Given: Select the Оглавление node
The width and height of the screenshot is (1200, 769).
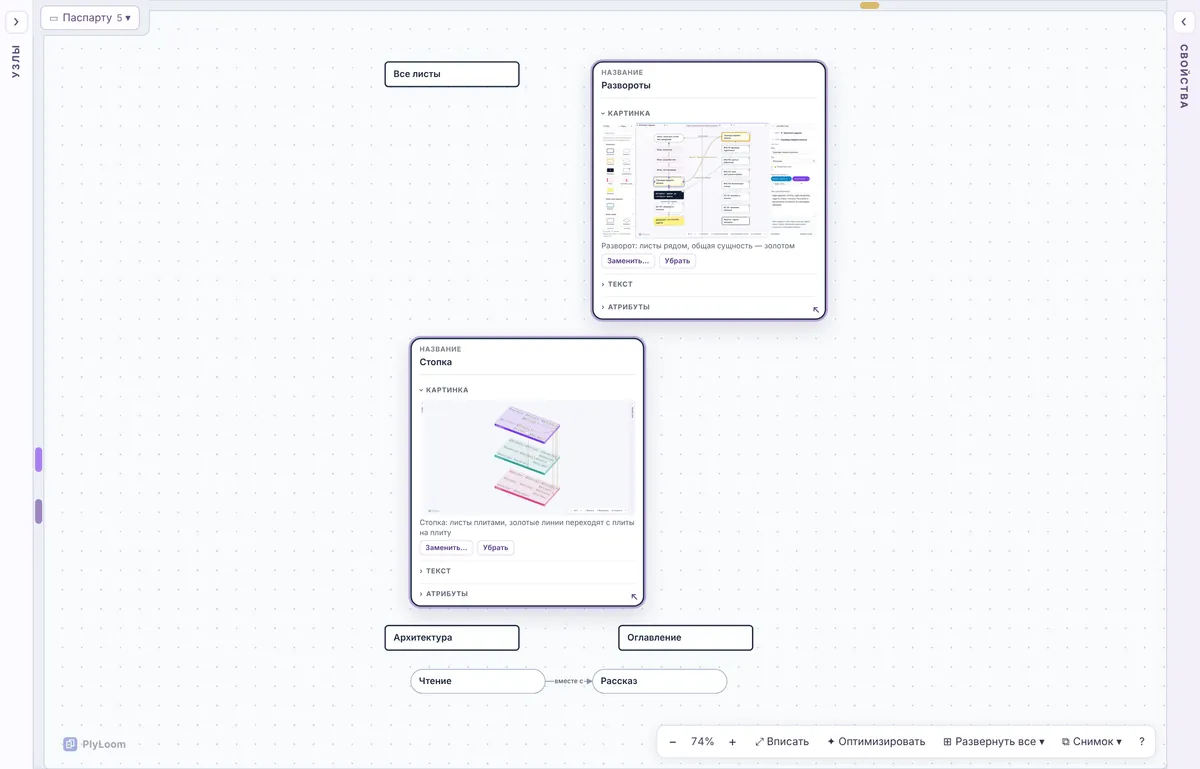Looking at the screenshot, I should coord(686,638).
